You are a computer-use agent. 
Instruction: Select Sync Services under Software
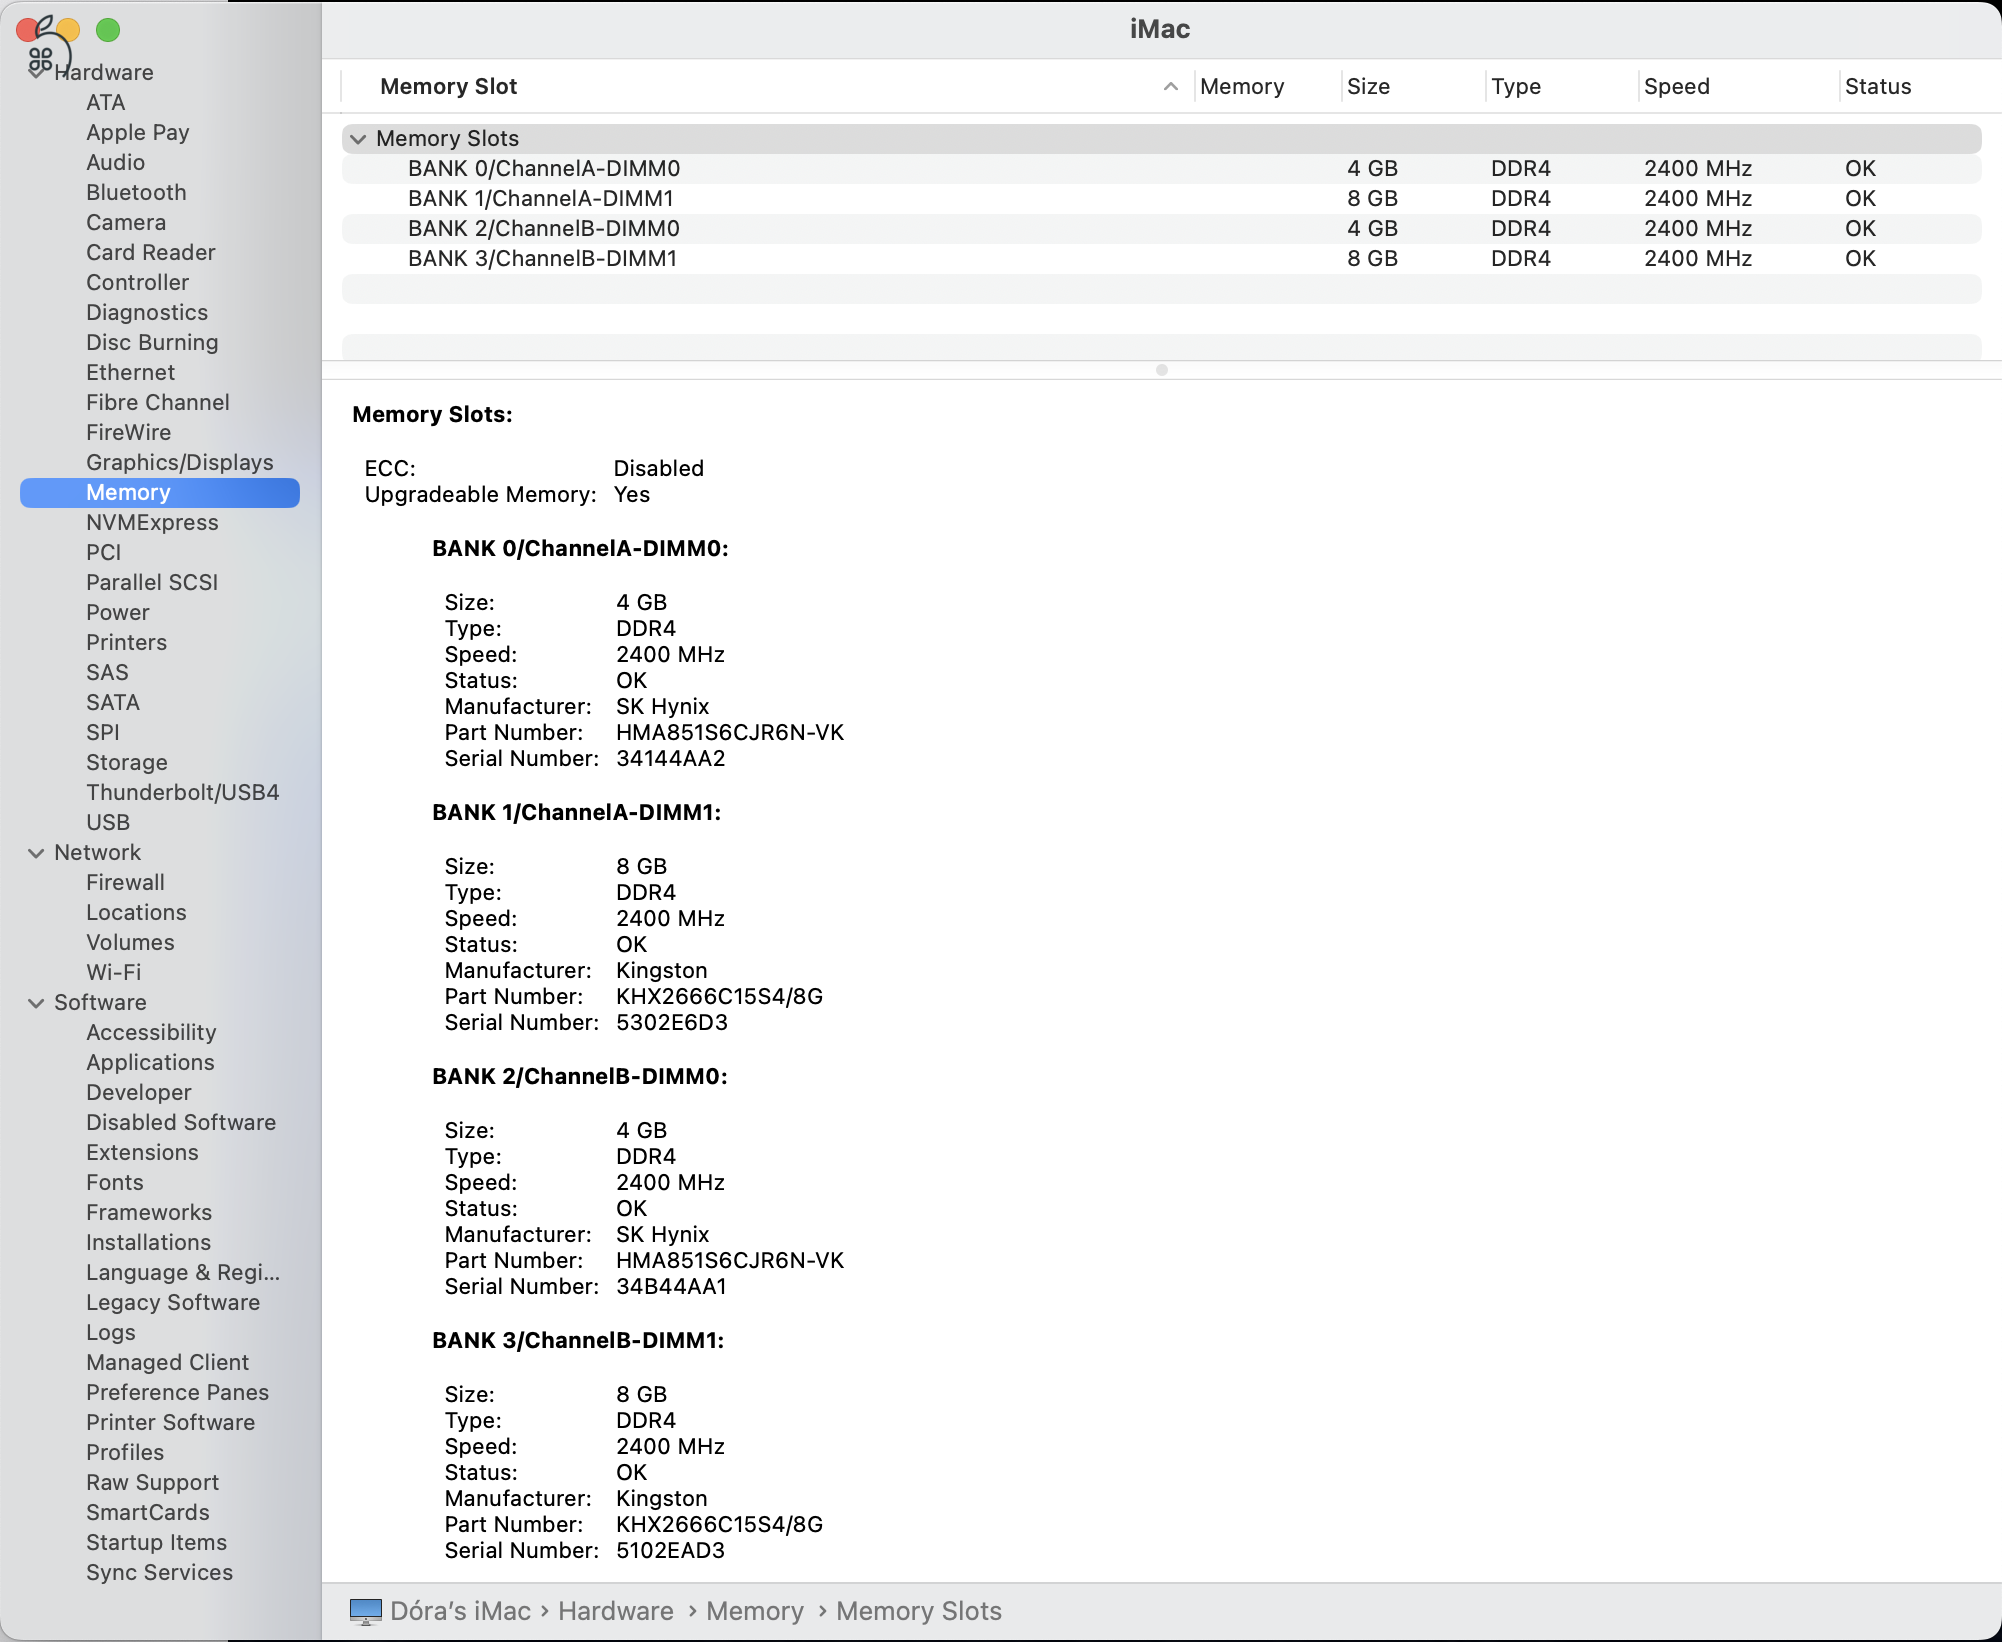[159, 1573]
